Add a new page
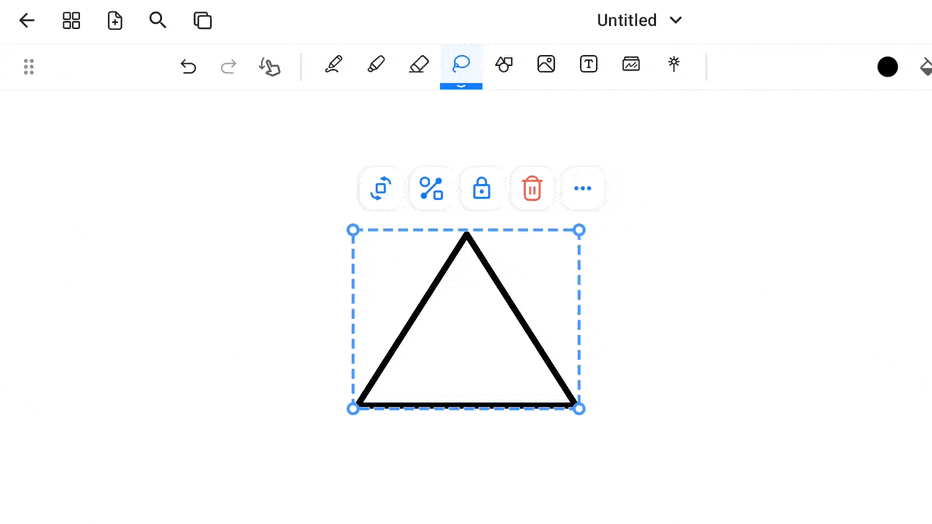The width and height of the screenshot is (932, 524). tap(115, 21)
